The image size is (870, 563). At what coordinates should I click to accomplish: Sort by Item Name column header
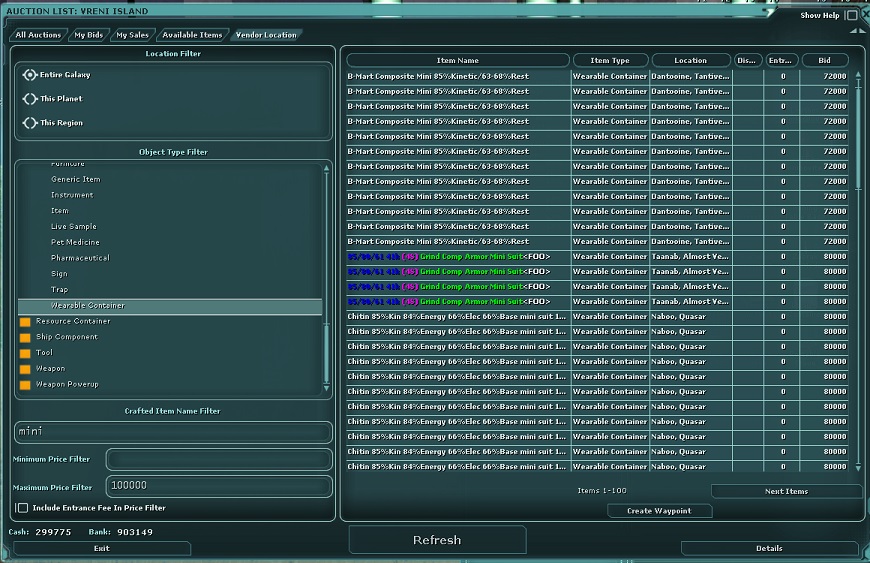(x=458, y=60)
